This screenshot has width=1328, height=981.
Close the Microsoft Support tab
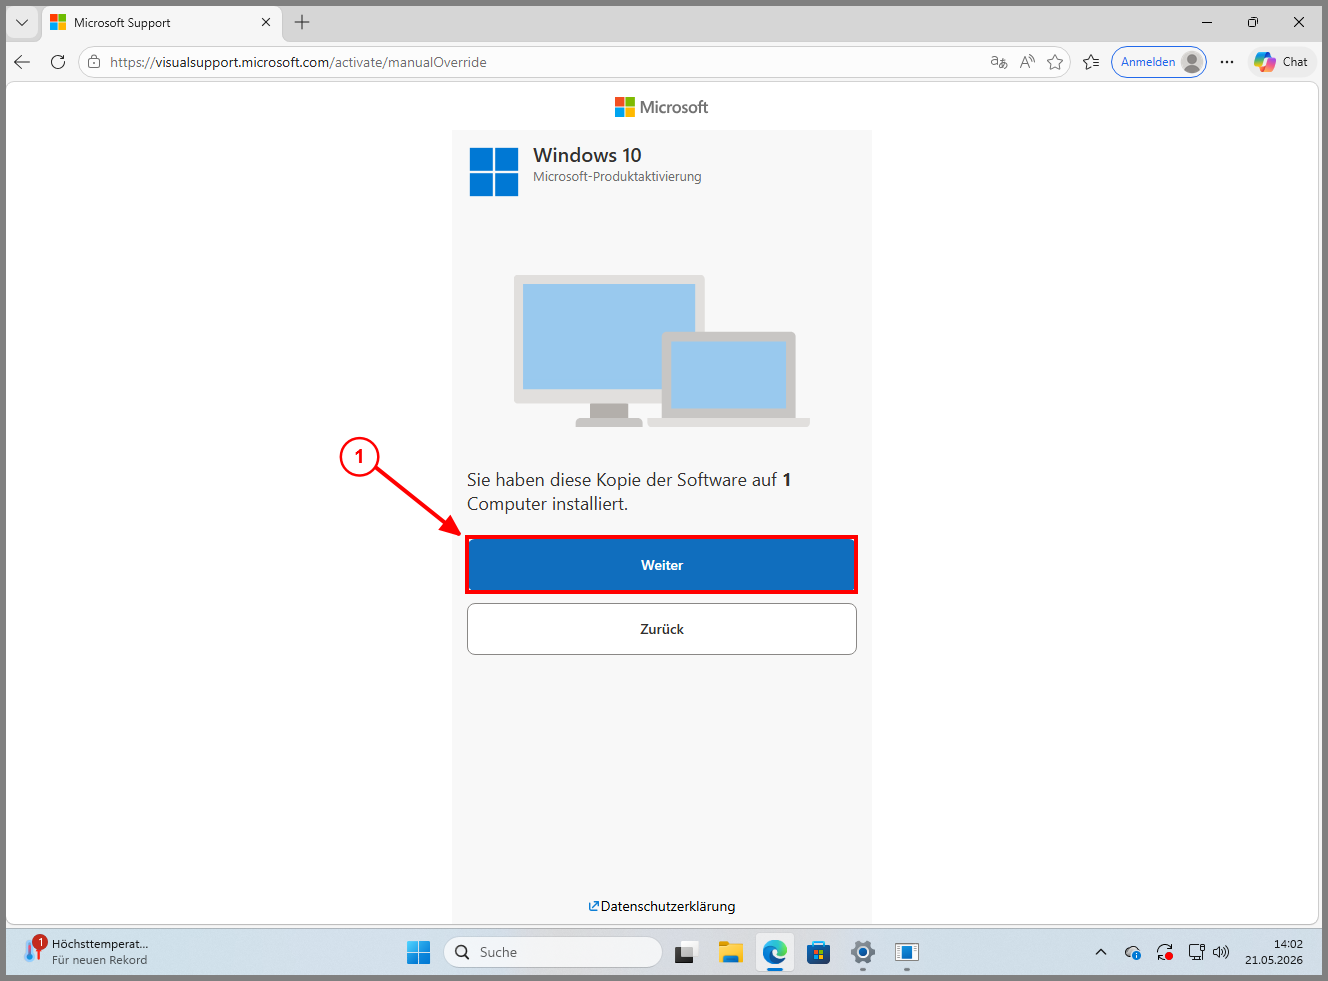[x=266, y=22]
